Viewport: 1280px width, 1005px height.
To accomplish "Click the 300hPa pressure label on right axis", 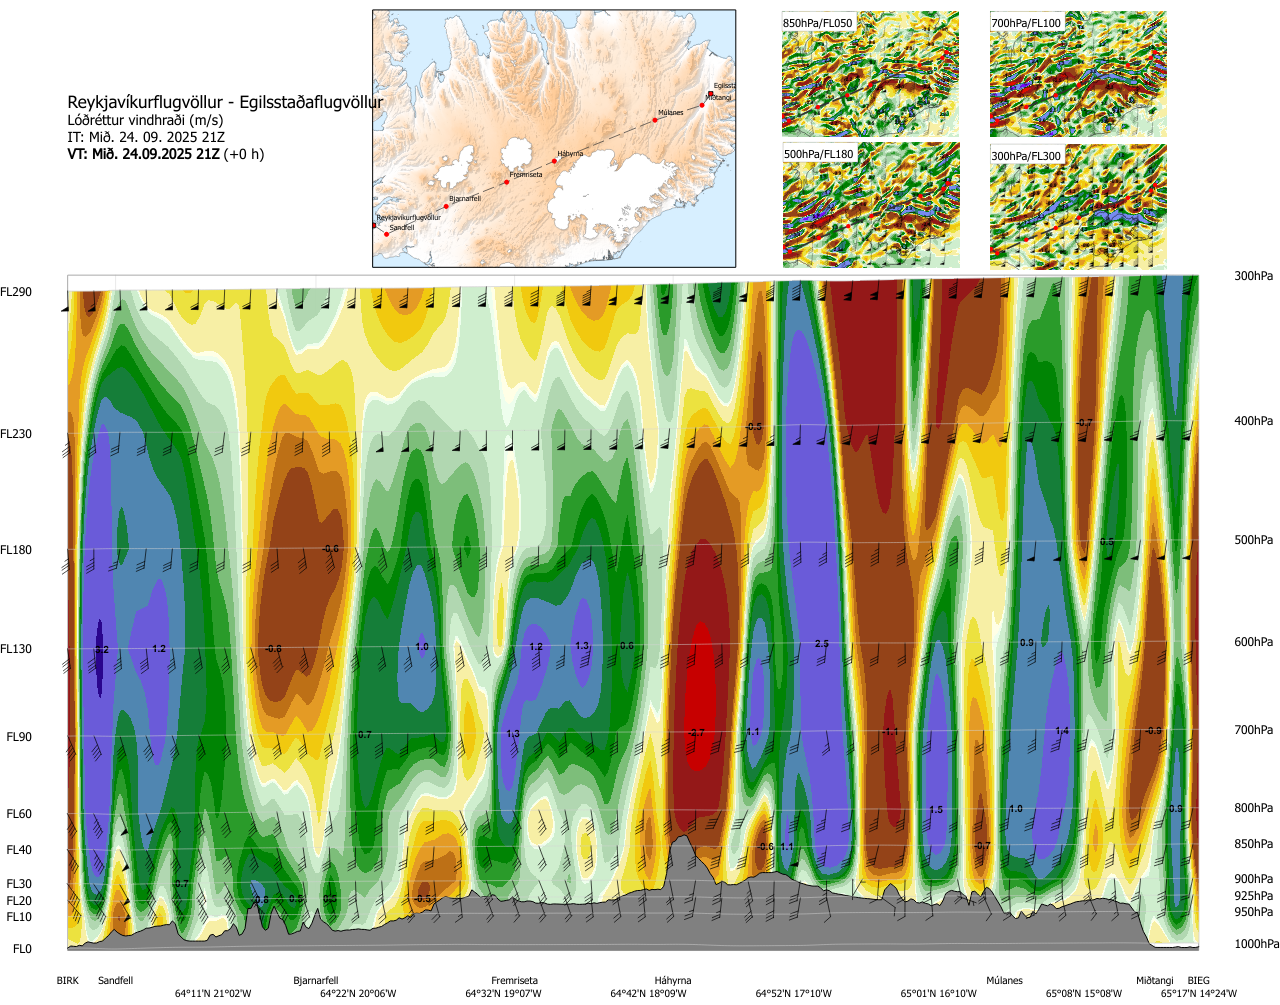I will [x=1254, y=276].
